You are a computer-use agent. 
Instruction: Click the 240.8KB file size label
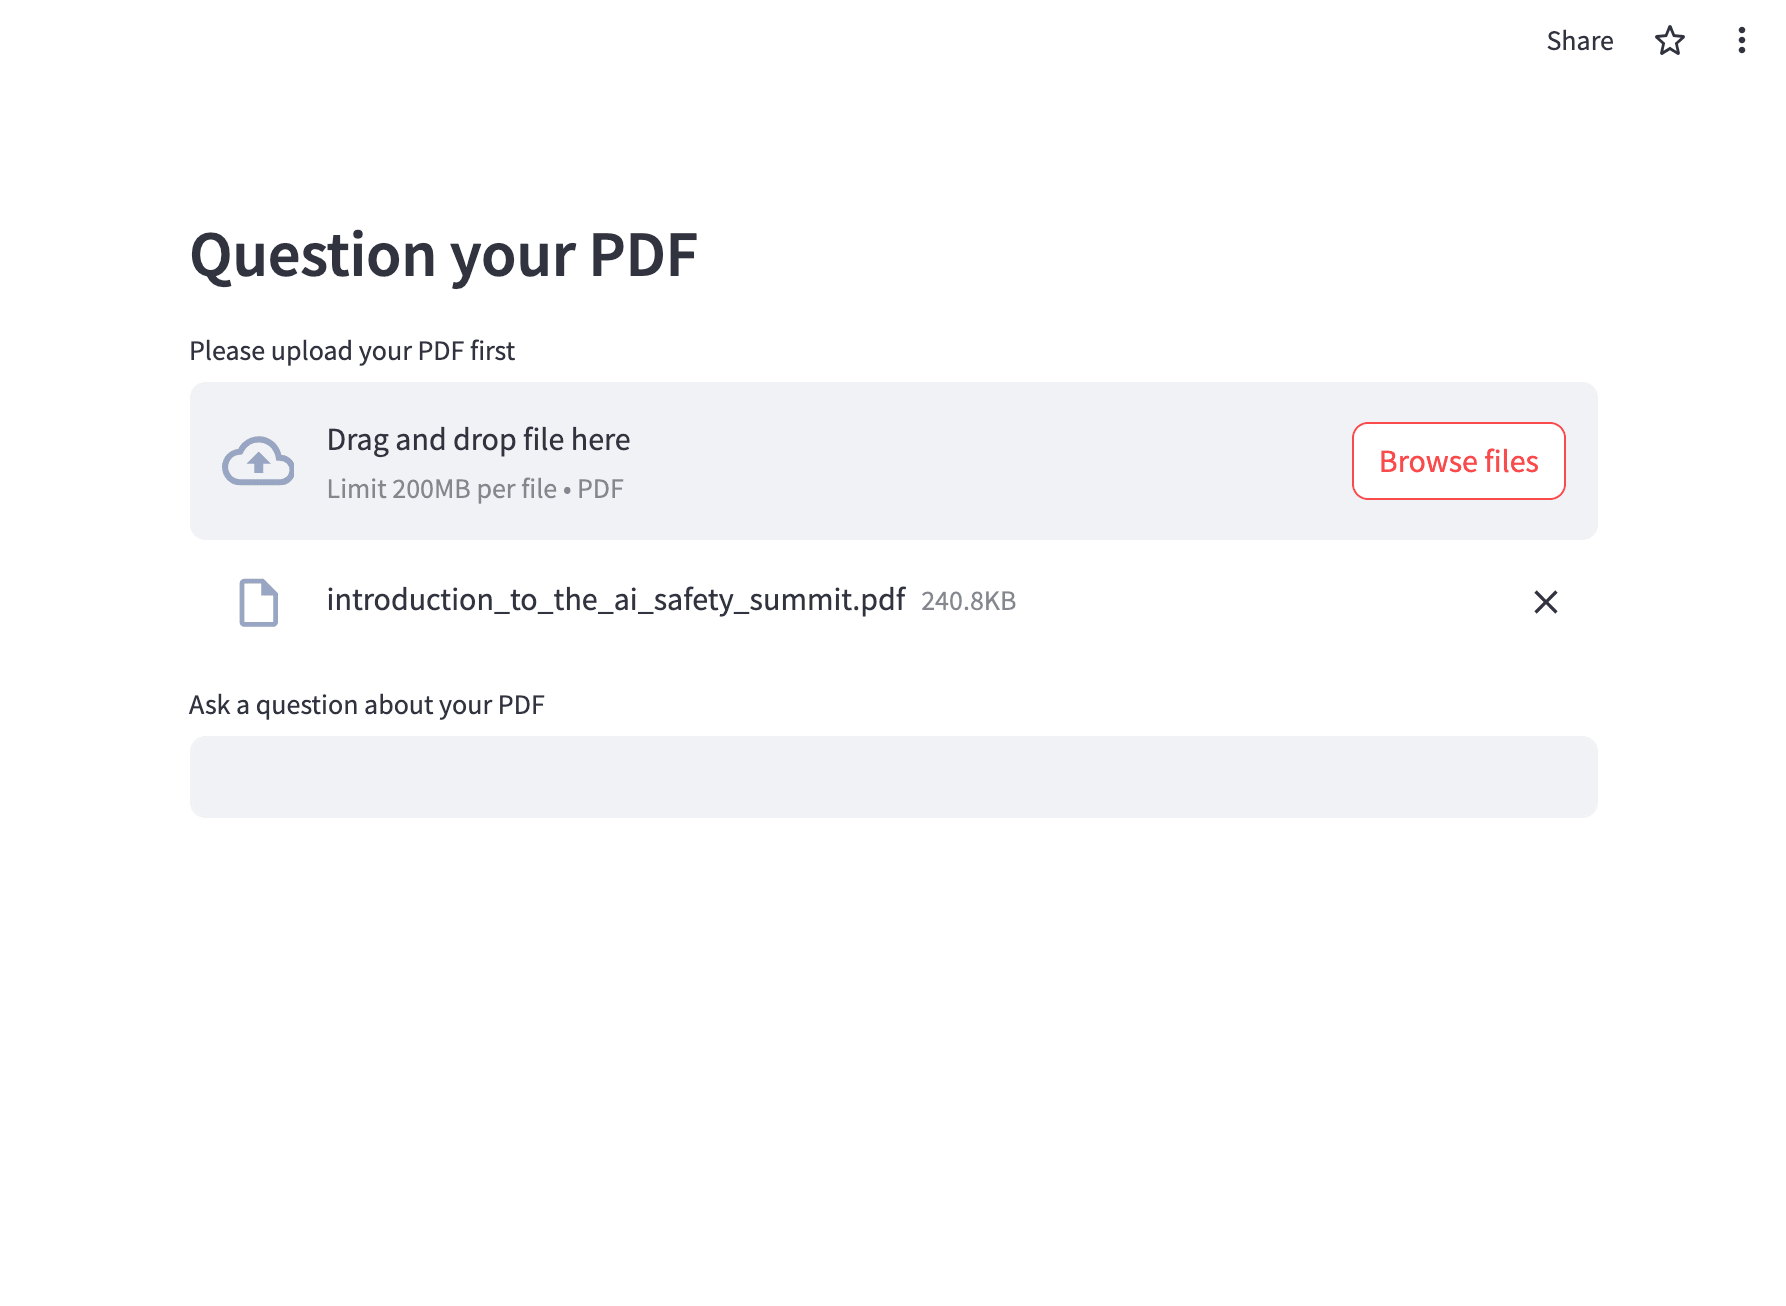tap(968, 601)
